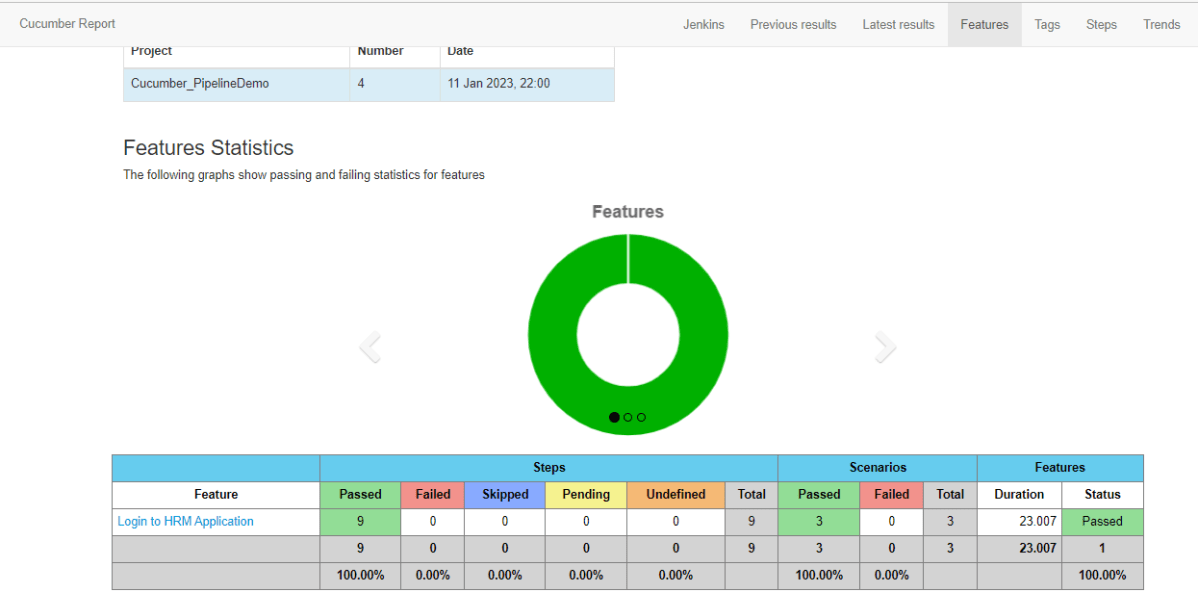
Task: View the Trends tab
Action: pos(1161,24)
